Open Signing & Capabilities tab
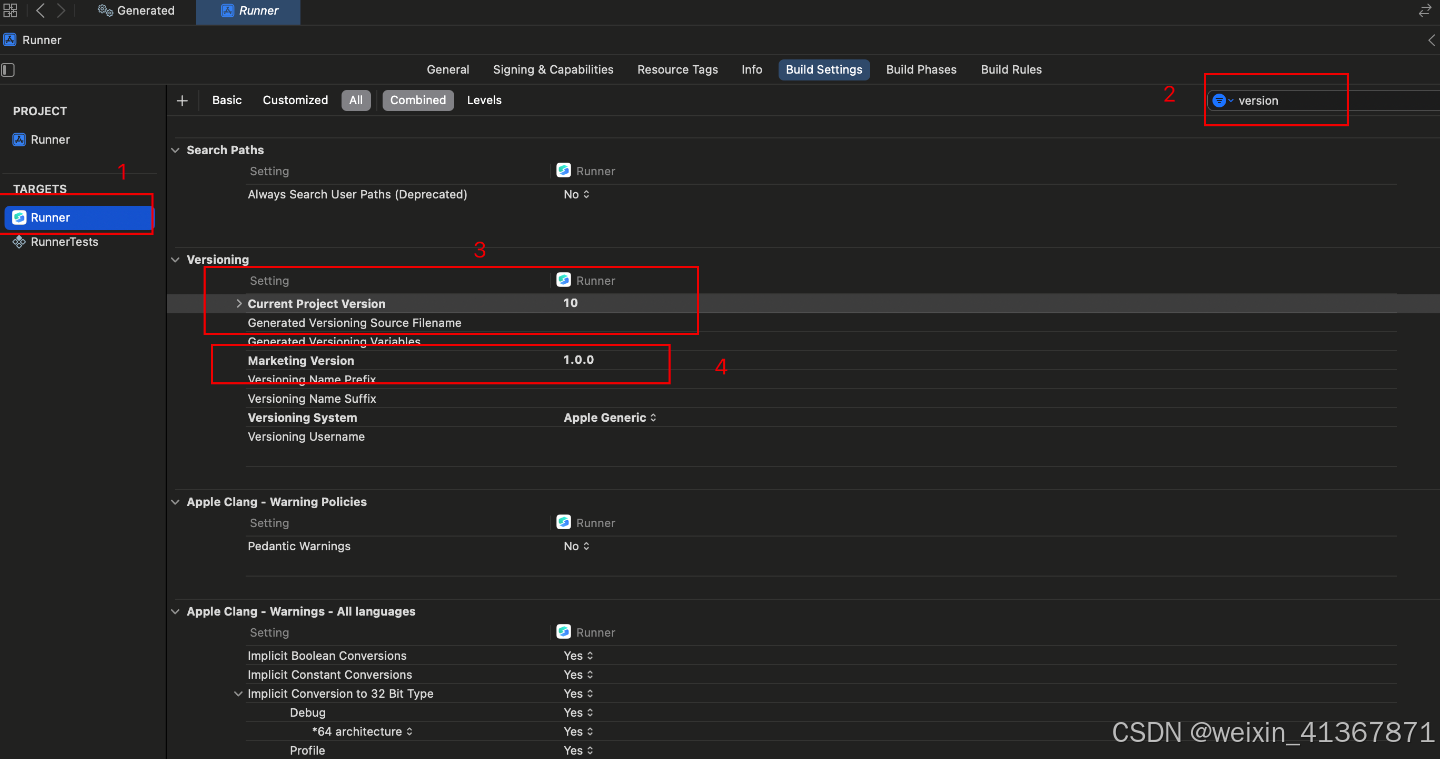This screenshot has height=759, width=1440. (x=553, y=70)
